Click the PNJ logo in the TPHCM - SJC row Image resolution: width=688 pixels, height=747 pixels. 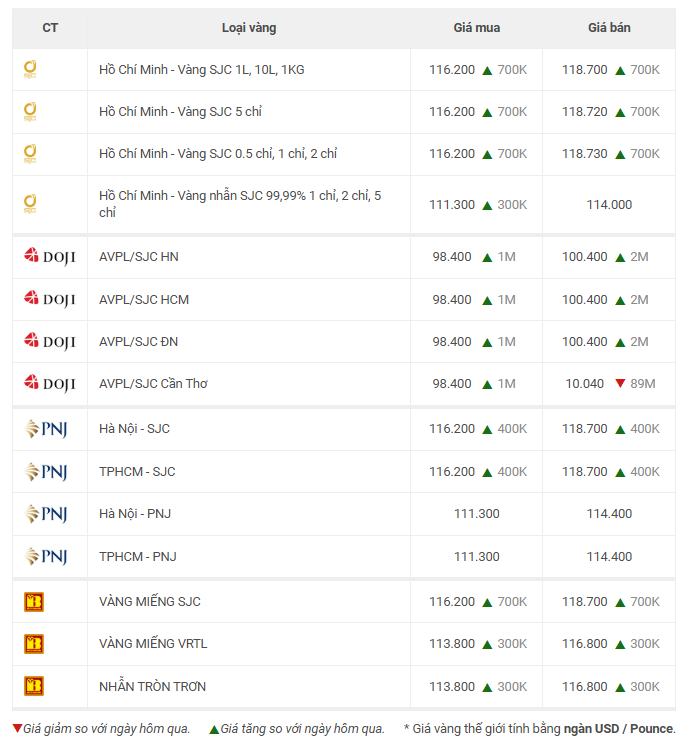46,472
